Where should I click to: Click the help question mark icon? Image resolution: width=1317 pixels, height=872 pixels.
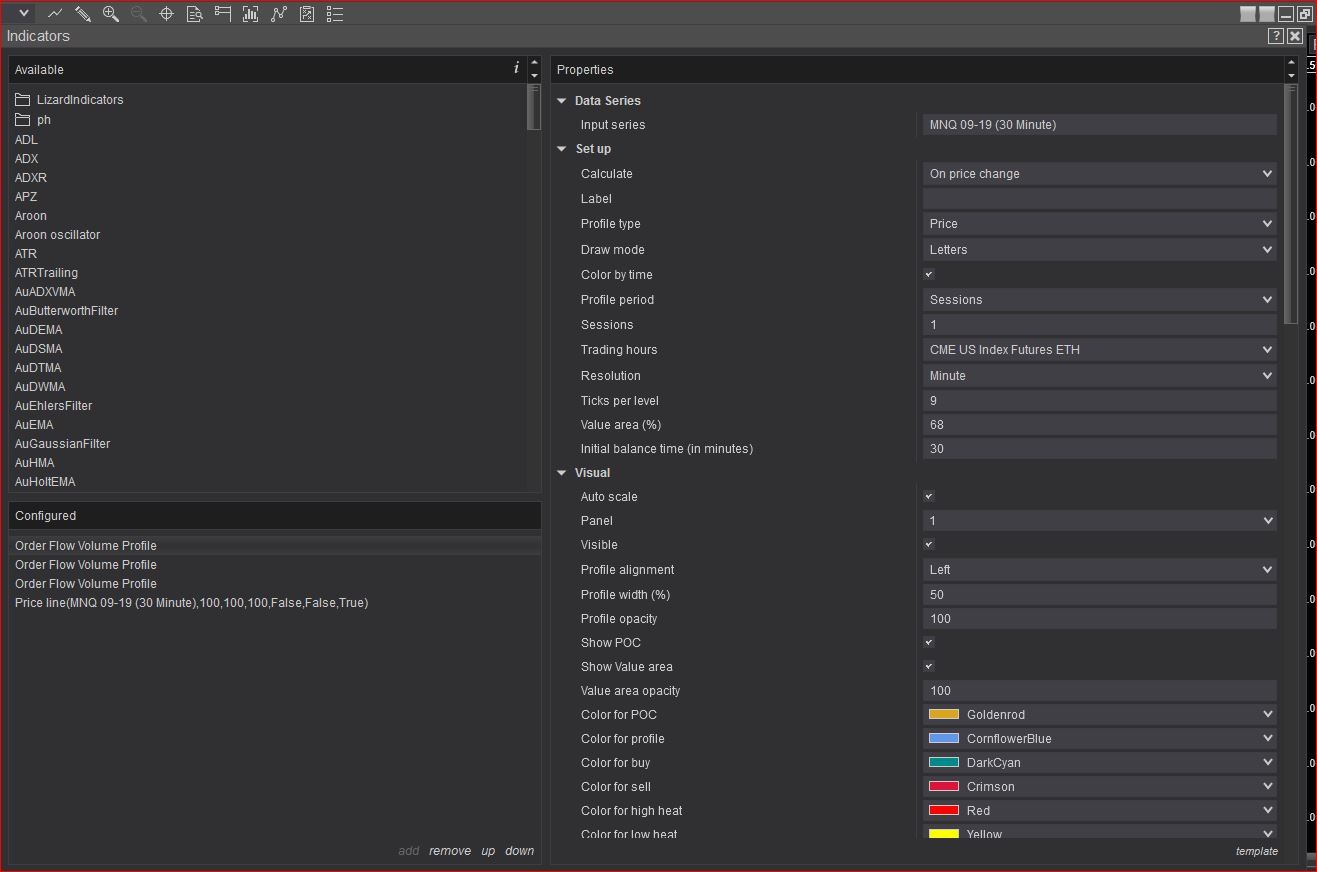click(1275, 36)
